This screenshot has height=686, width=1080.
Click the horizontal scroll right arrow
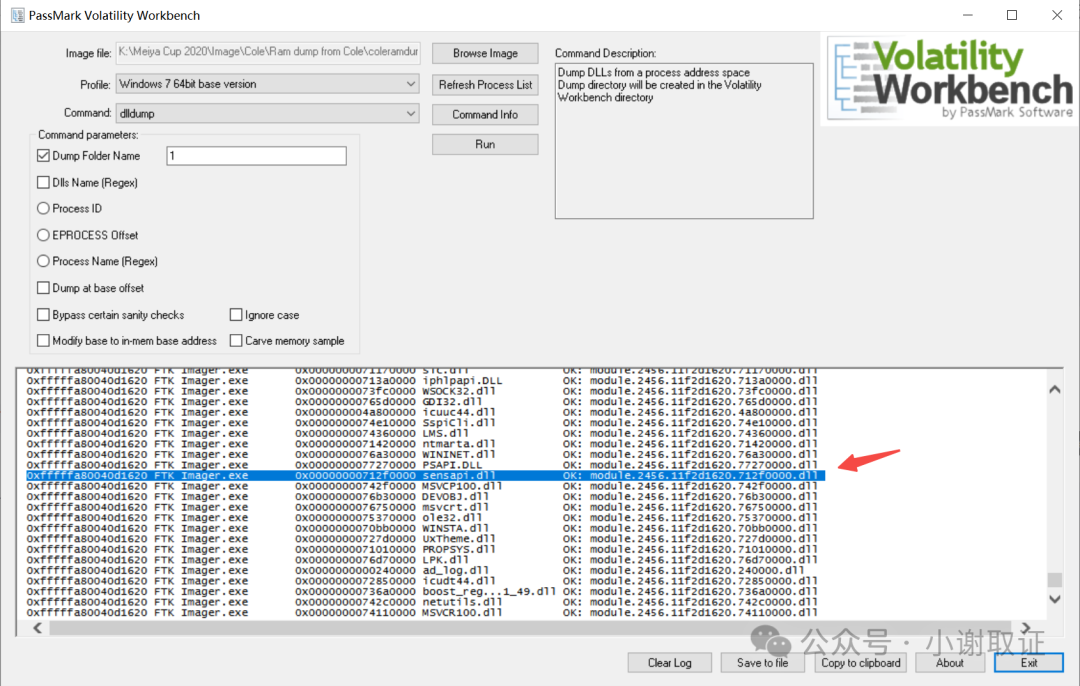[1026, 627]
